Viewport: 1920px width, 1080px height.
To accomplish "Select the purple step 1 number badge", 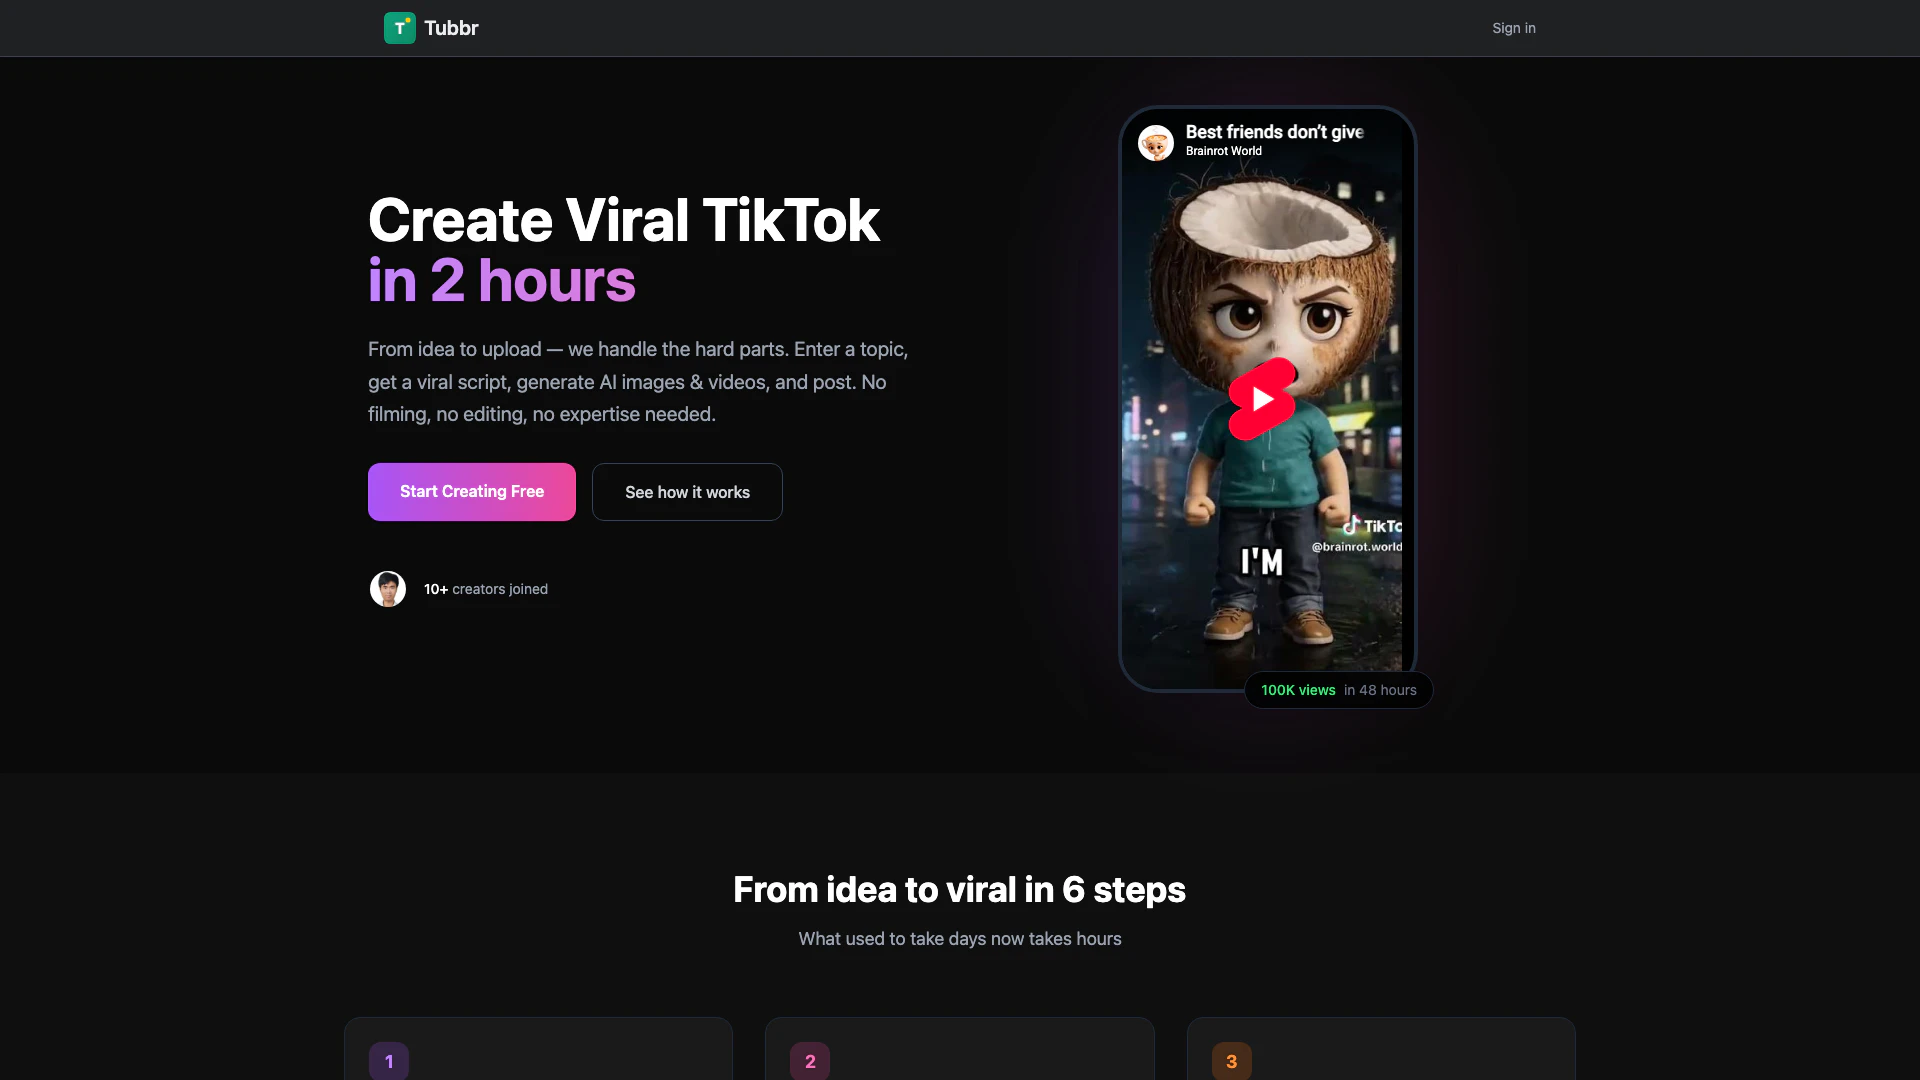I will pos(389,1061).
